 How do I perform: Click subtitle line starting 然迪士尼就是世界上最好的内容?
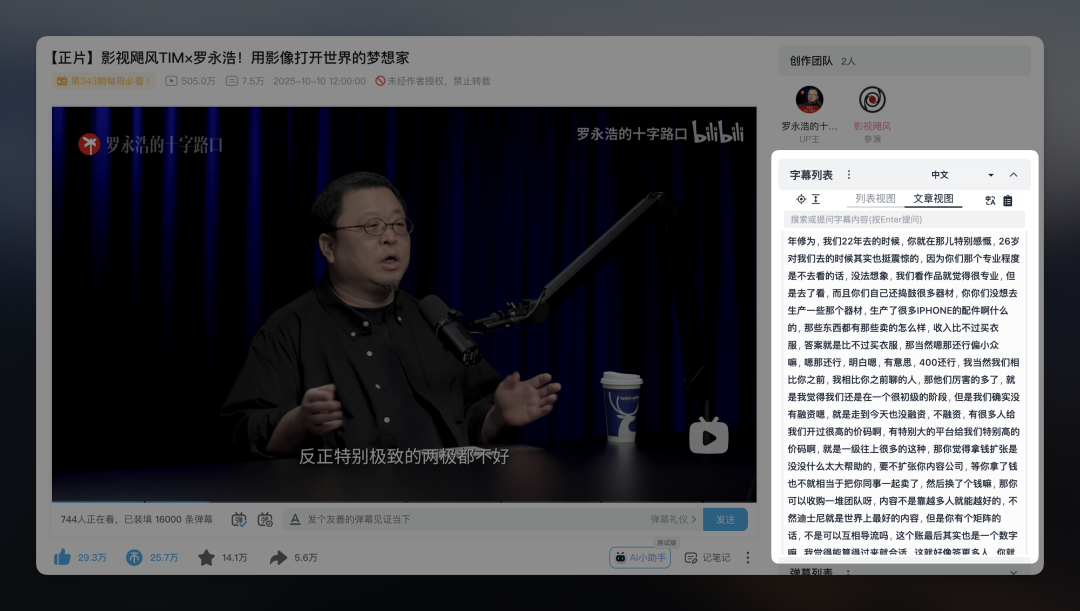pos(894,518)
